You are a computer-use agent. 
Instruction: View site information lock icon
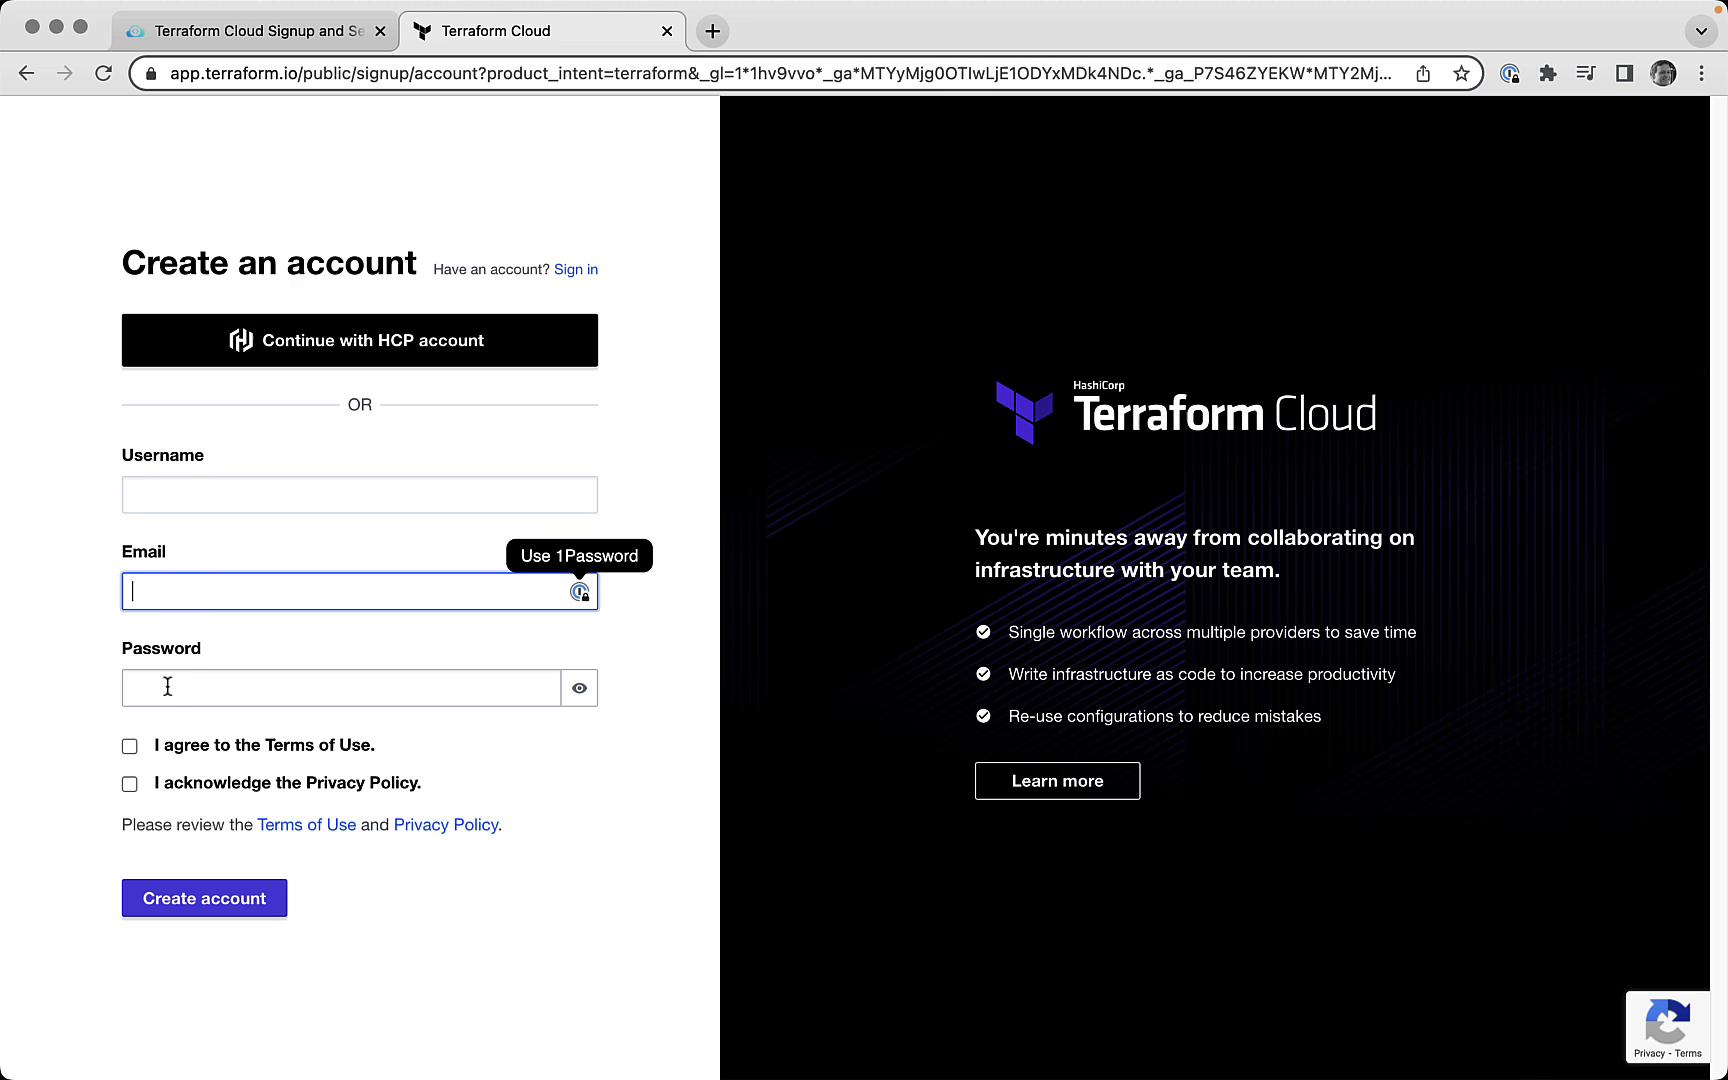click(x=151, y=73)
